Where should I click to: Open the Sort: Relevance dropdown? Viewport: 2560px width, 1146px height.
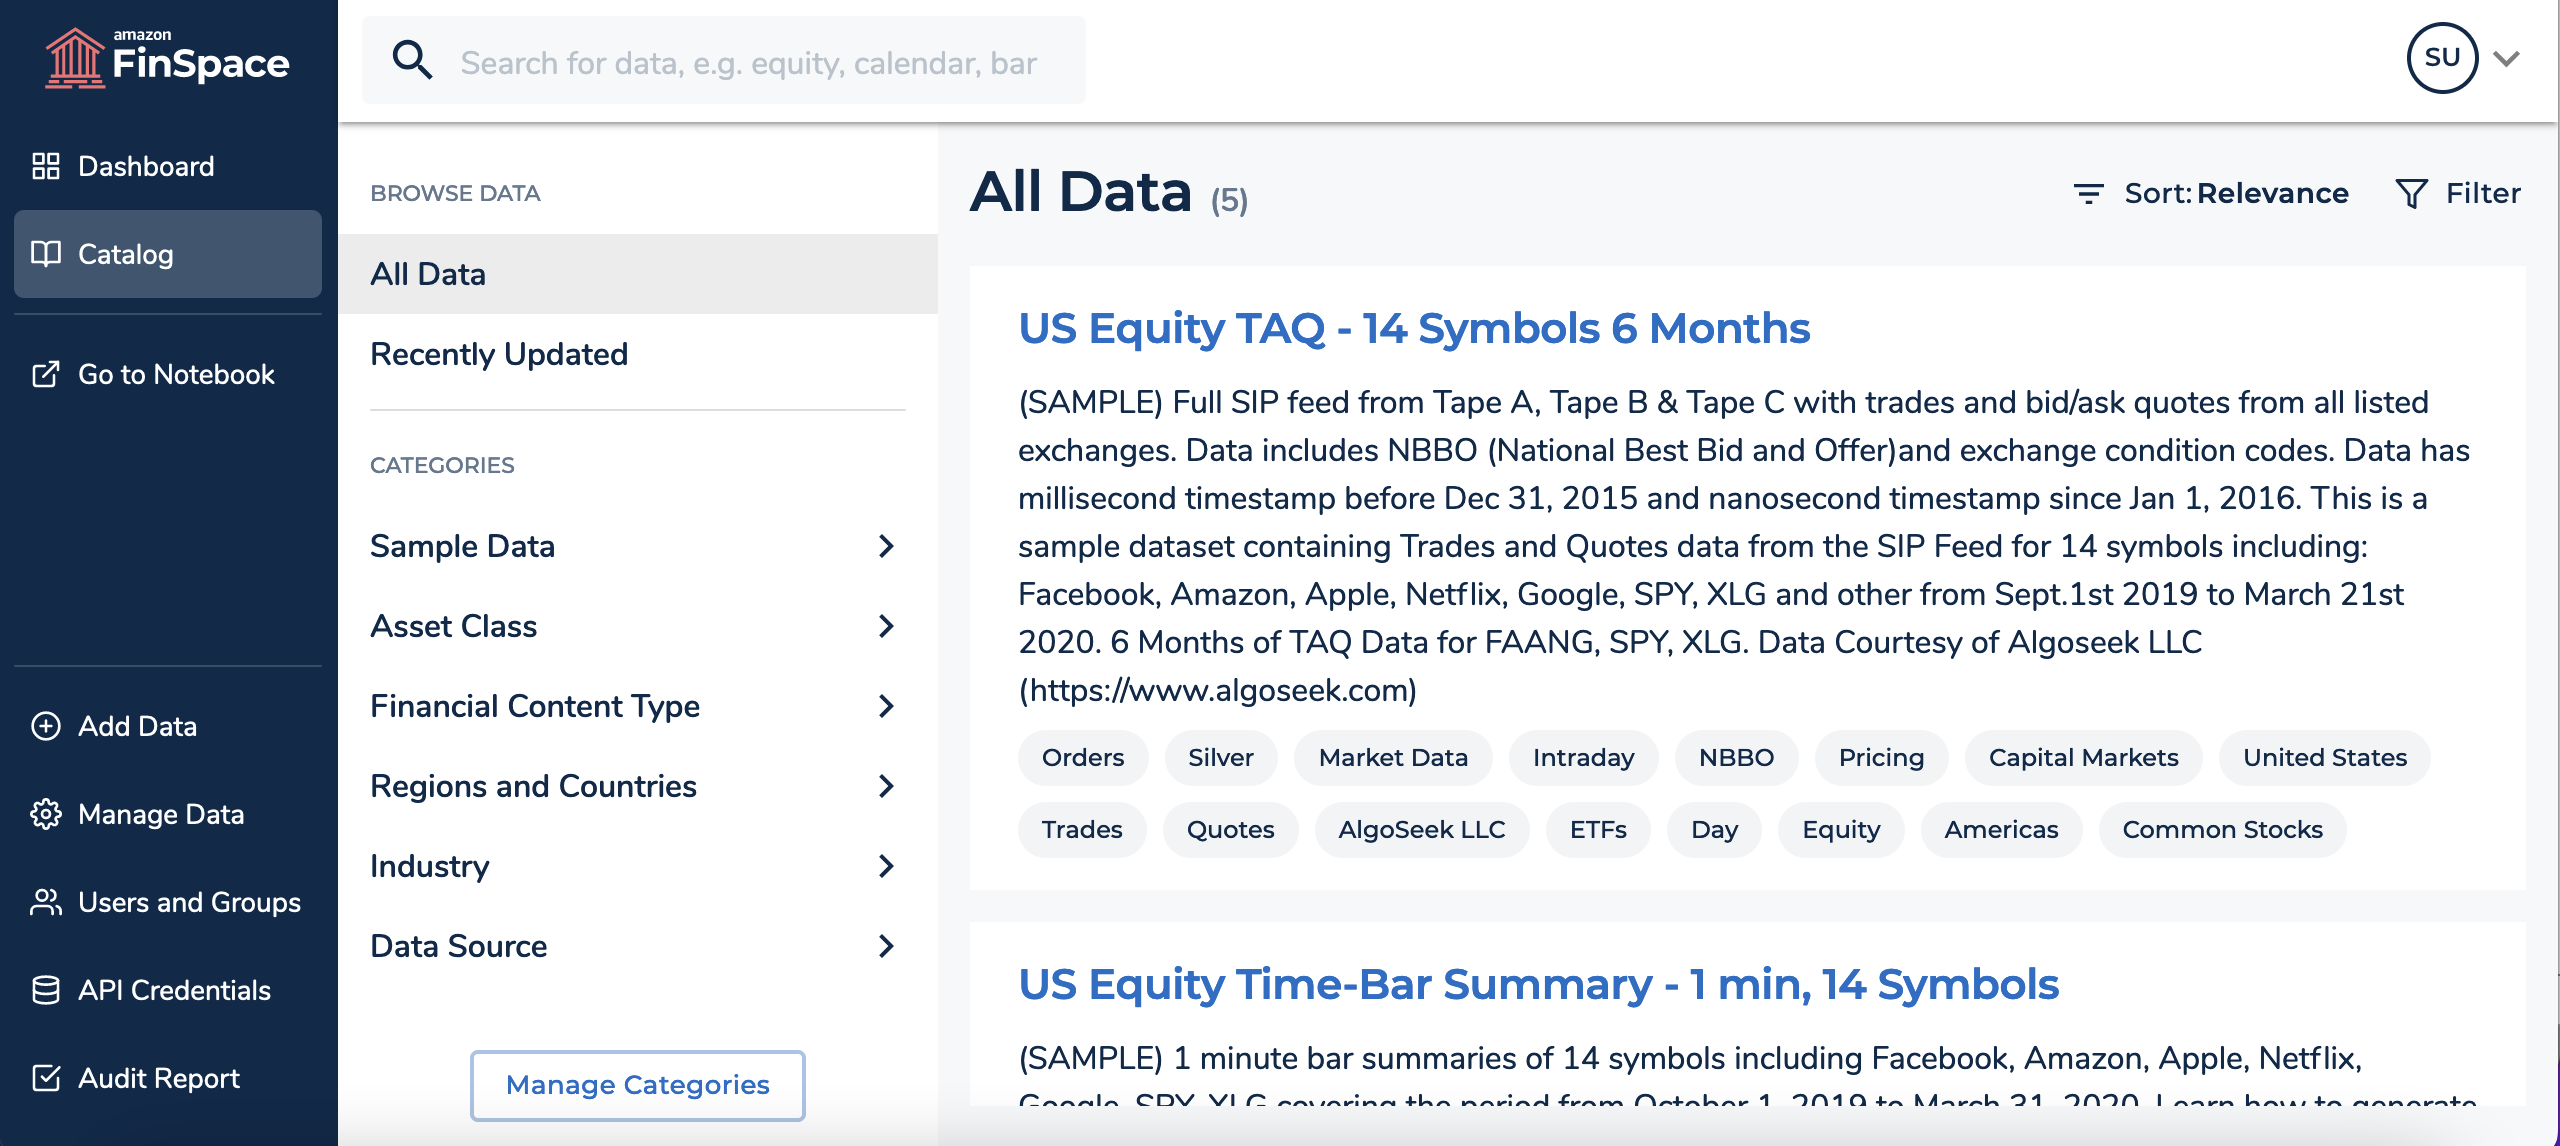[2211, 193]
